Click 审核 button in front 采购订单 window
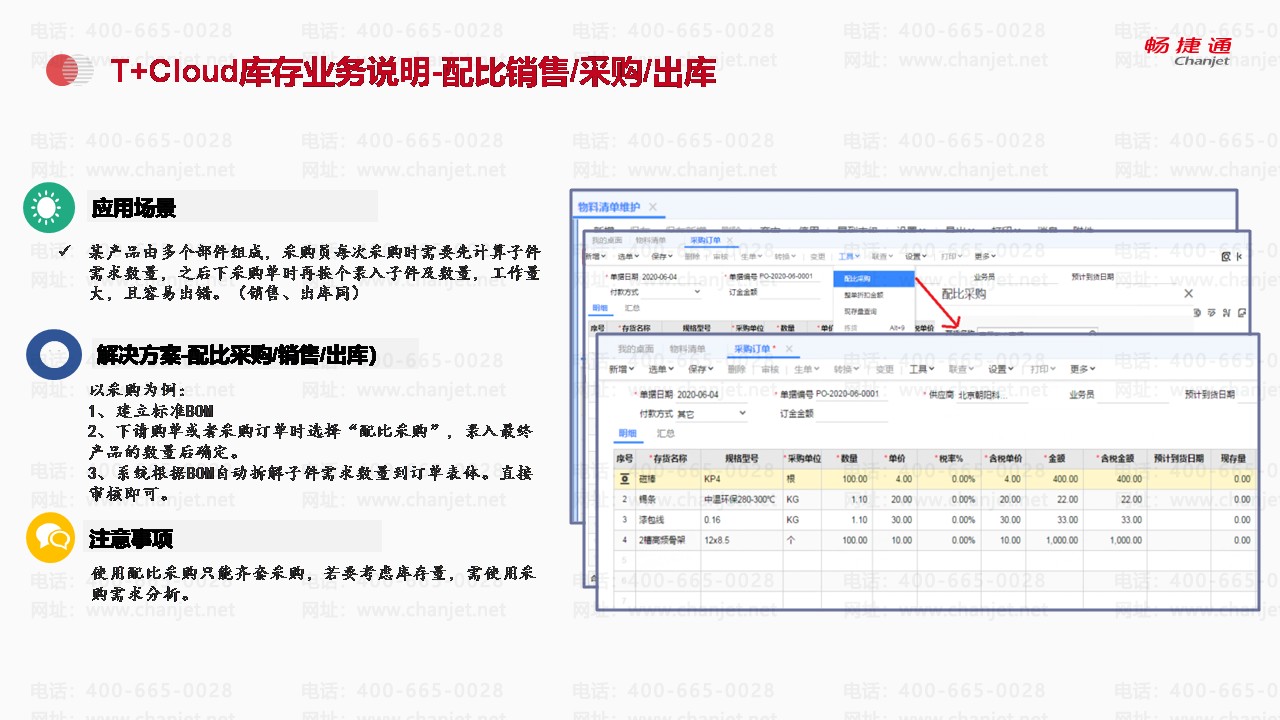Viewport: 1280px width, 720px height. (x=770, y=369)
